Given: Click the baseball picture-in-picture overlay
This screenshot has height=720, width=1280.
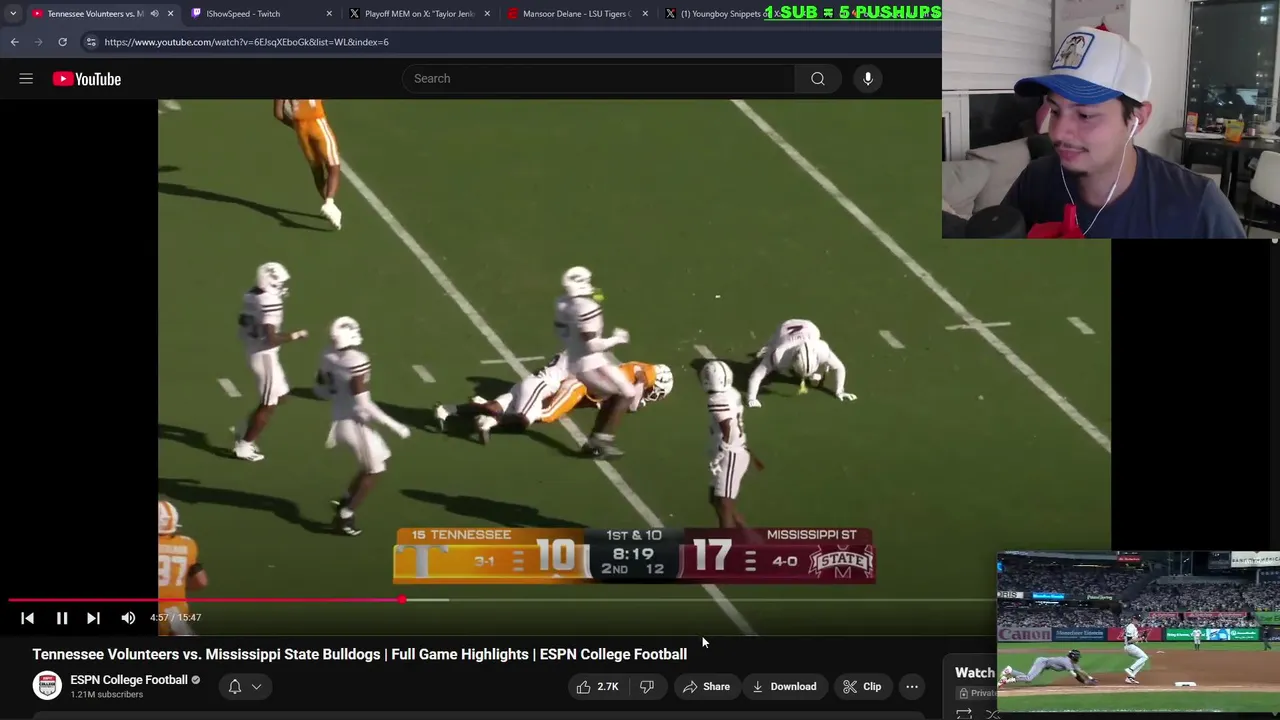Looking at the screenshot, I should (1138, 632).
